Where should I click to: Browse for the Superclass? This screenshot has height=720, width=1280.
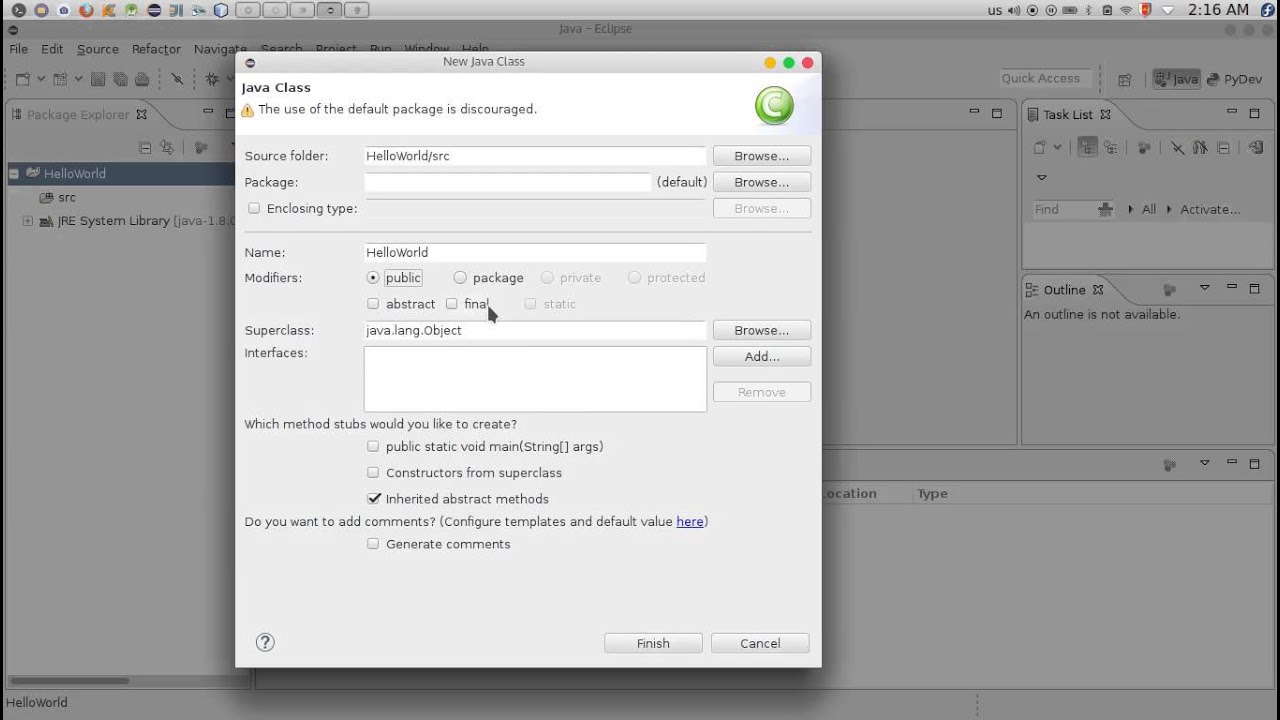pyautogui.click(x=762, y=330)
